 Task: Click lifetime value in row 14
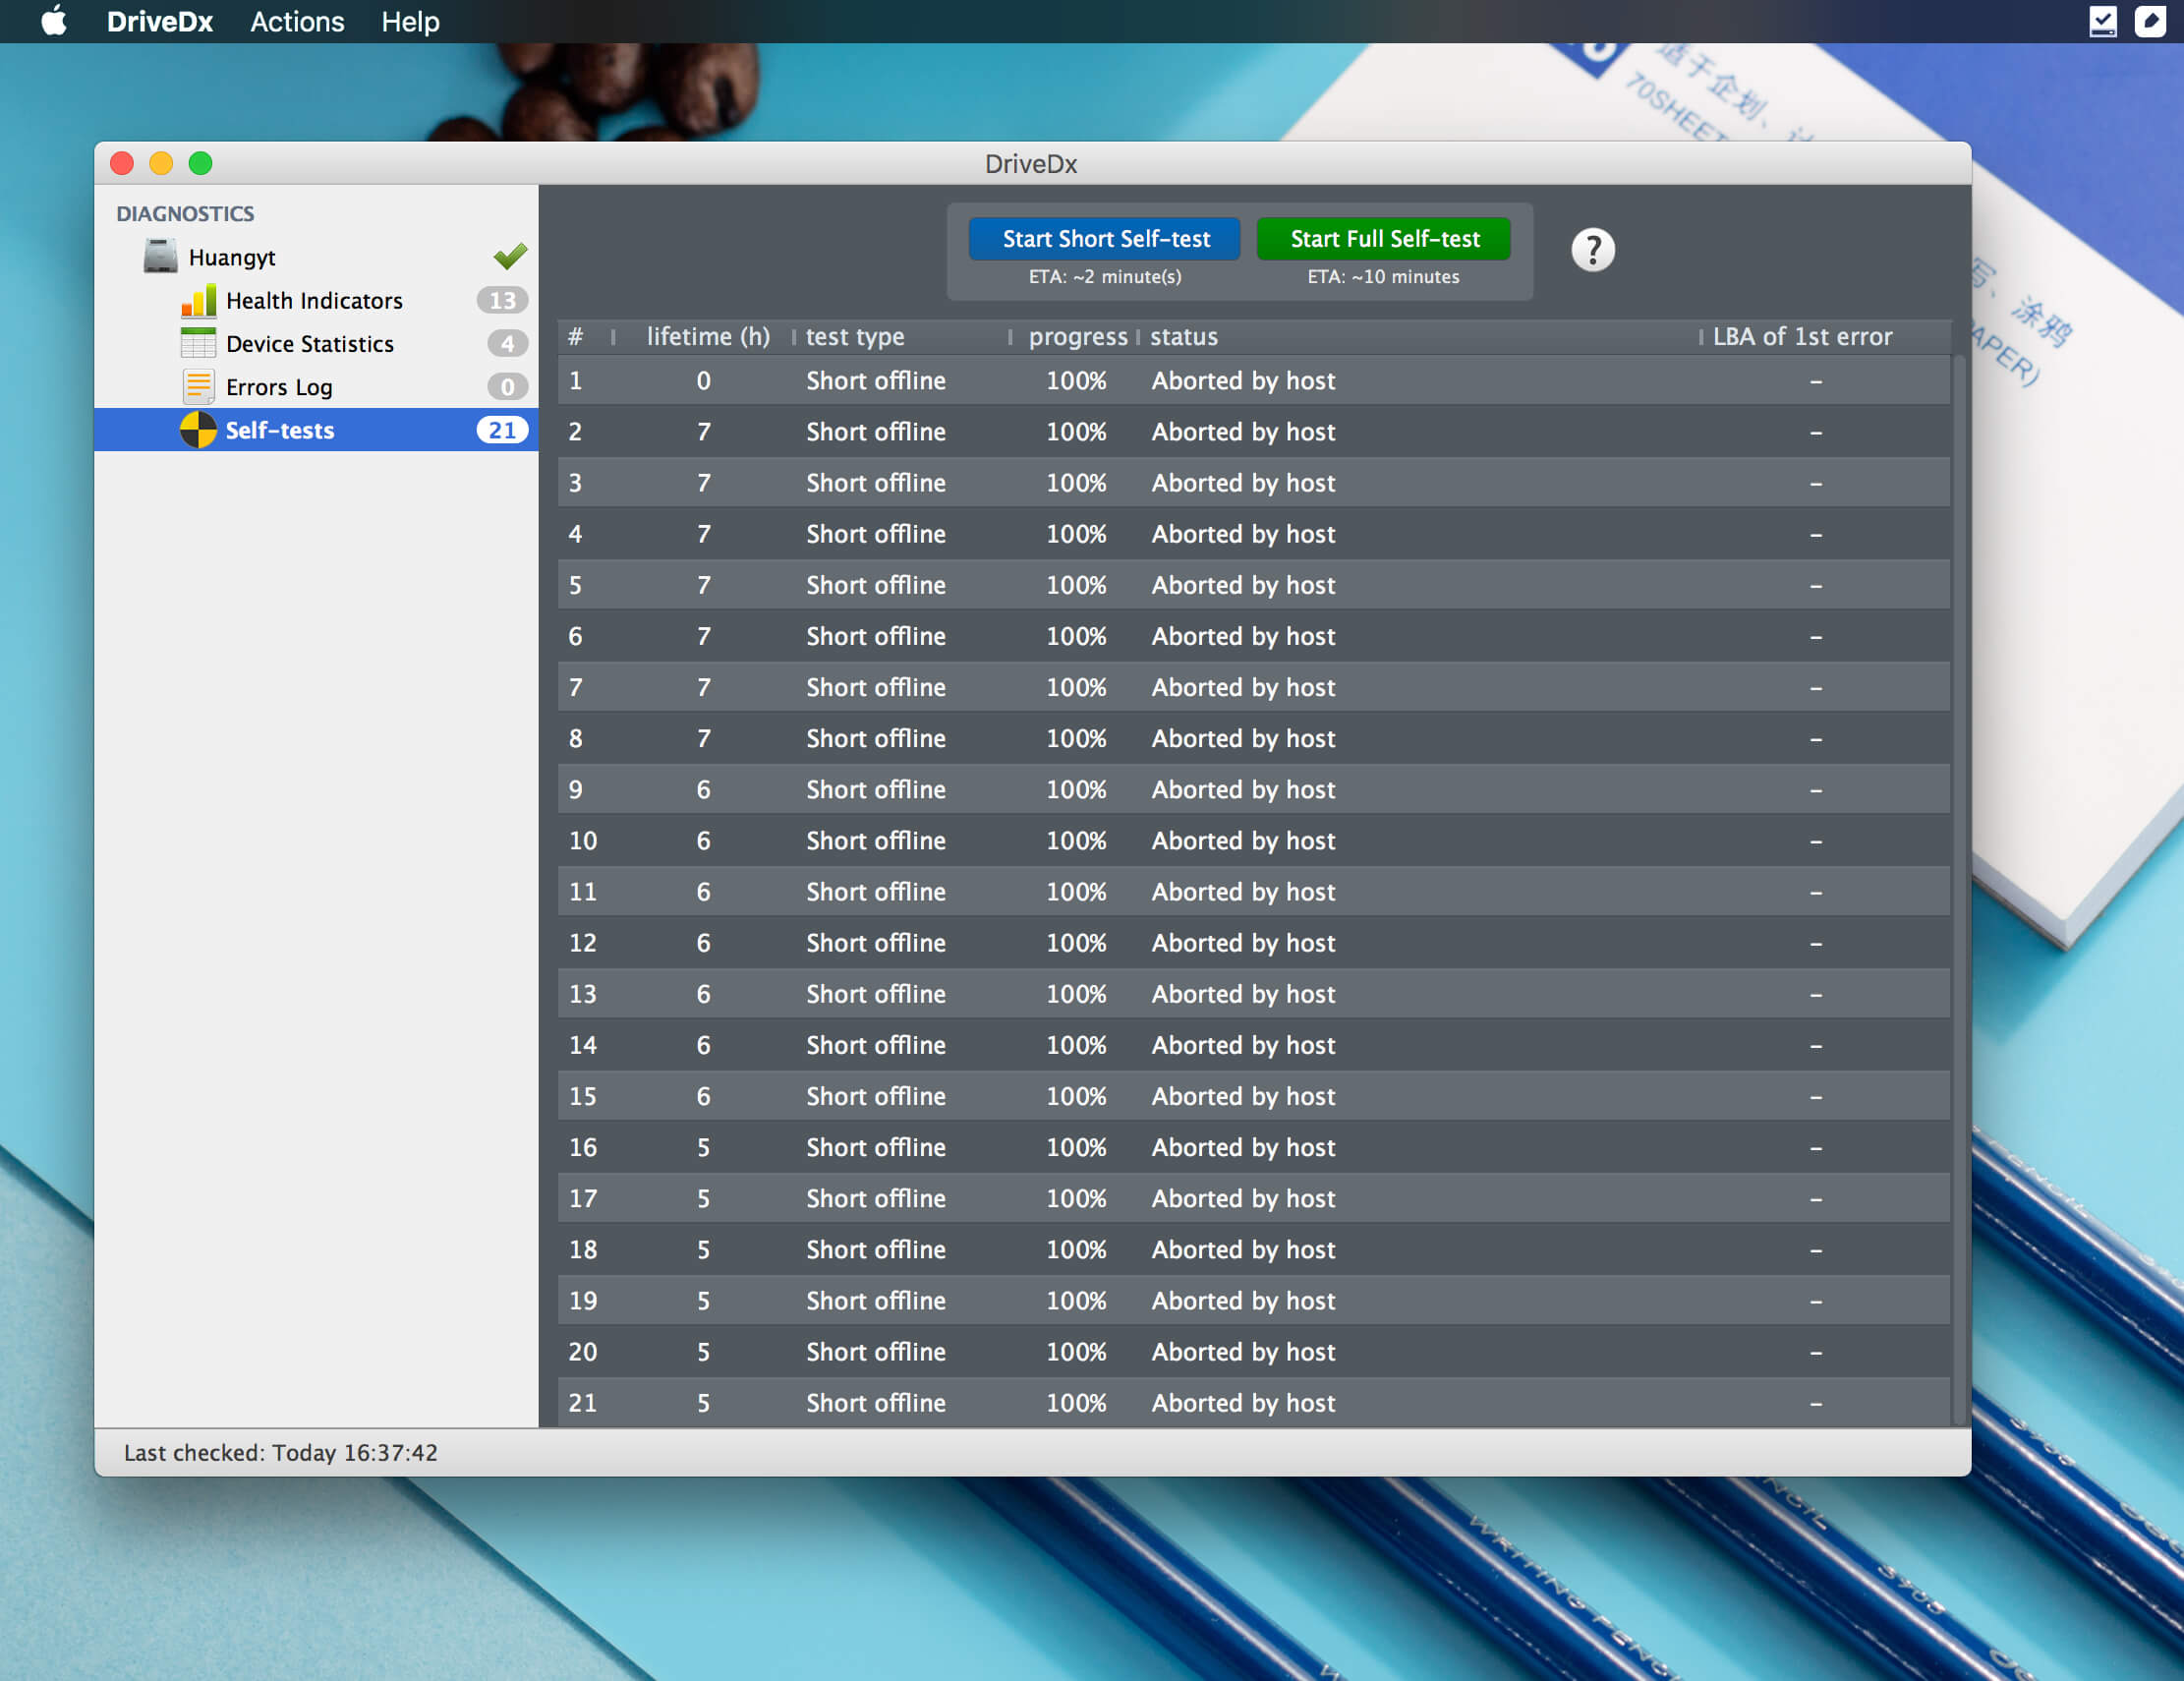pos(703,1045)
